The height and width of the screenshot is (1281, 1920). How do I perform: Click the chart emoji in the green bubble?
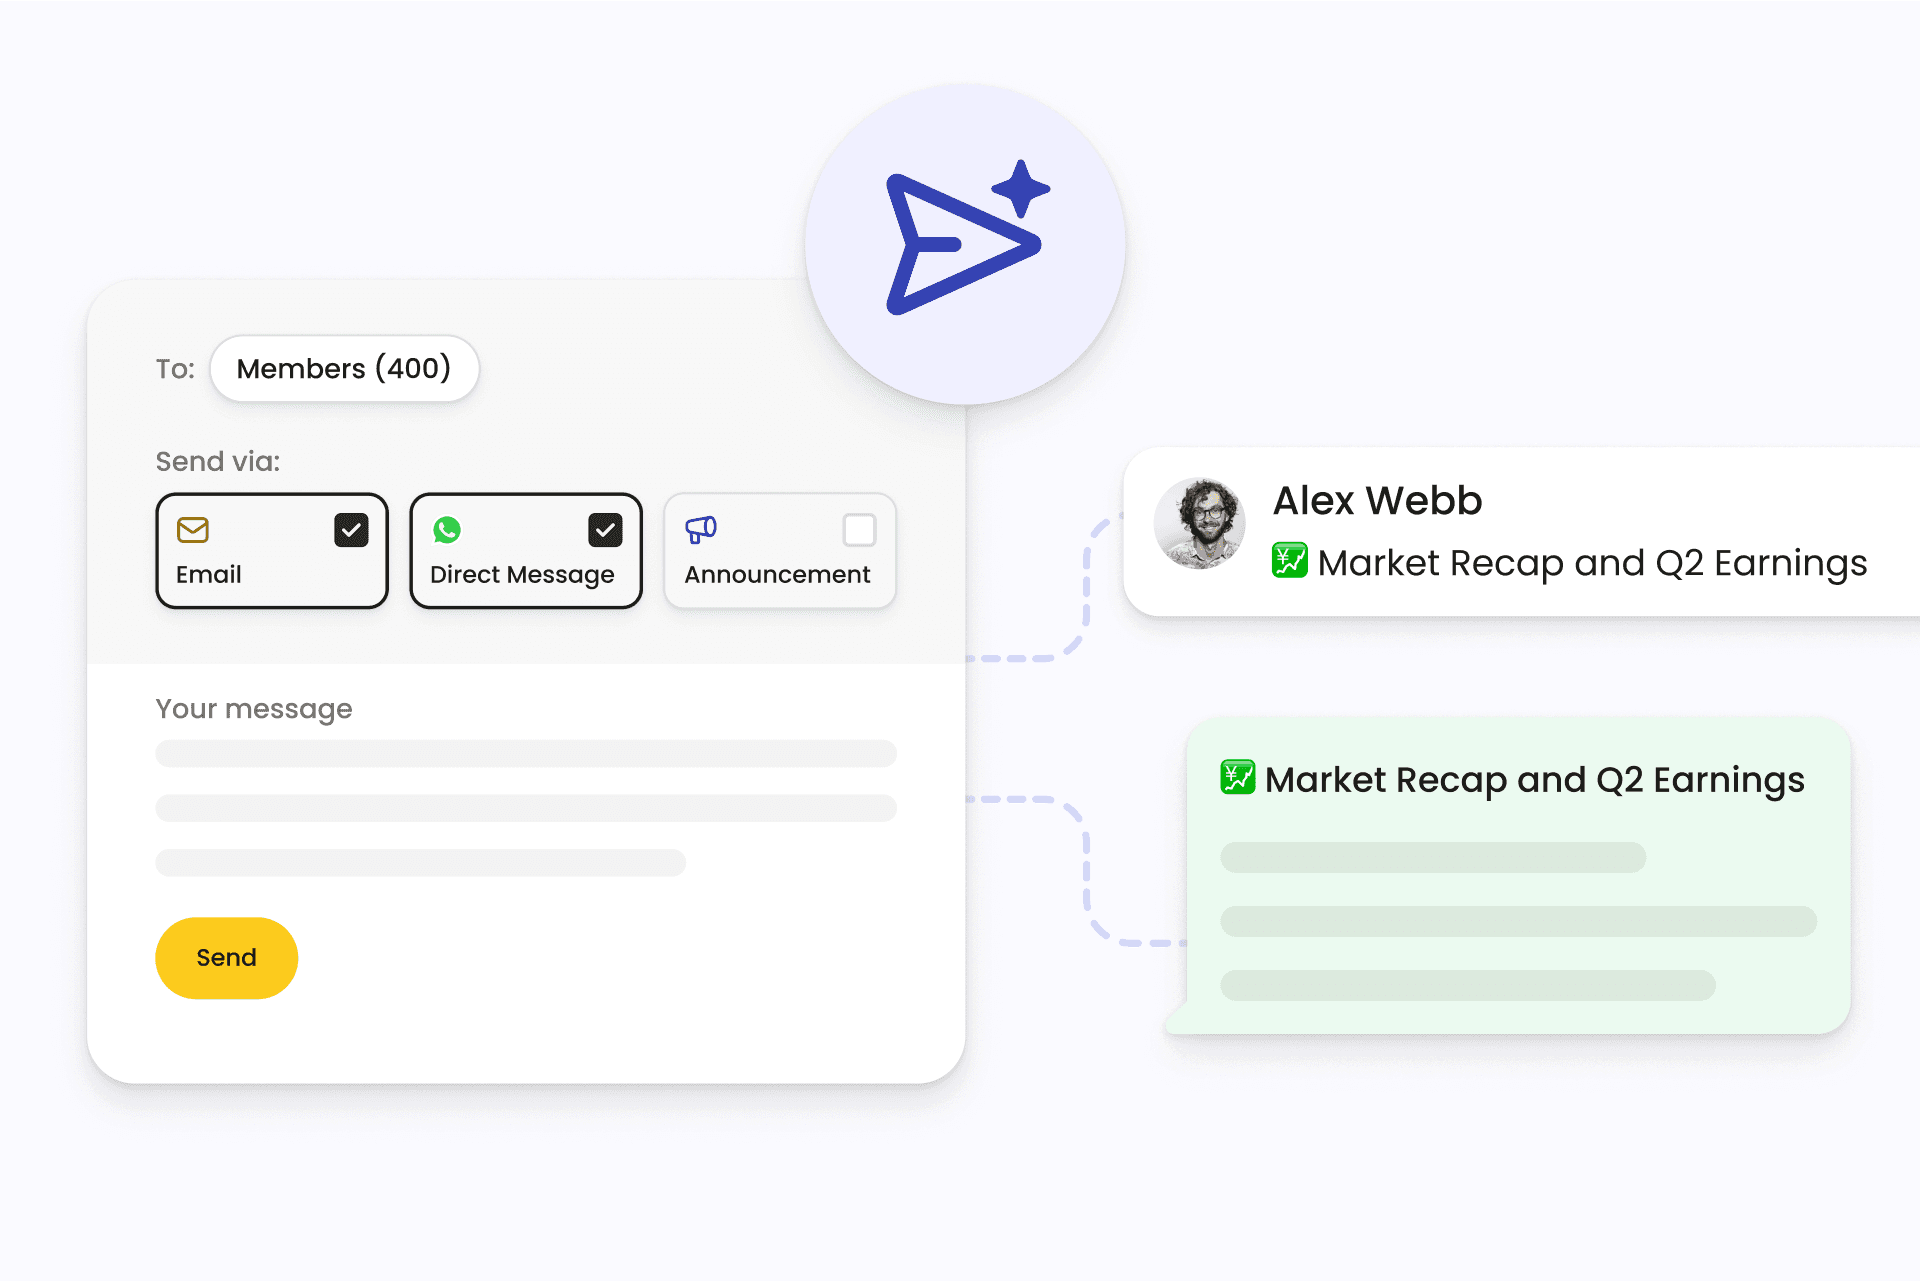pos(1237,777)
